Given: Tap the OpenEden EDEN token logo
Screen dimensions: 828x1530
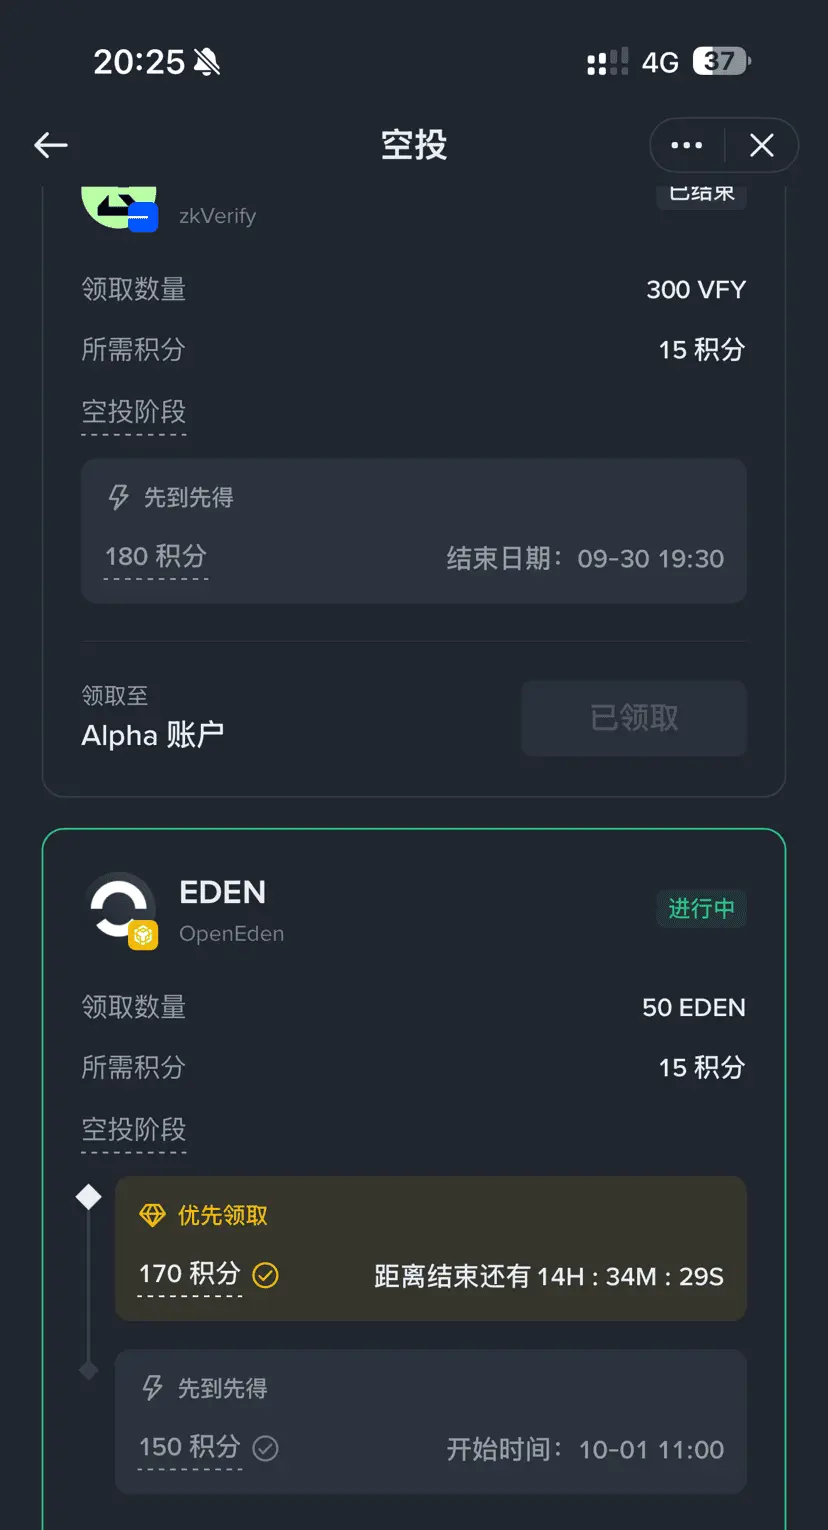Looking at the screenshot, I should pos(120,911).
